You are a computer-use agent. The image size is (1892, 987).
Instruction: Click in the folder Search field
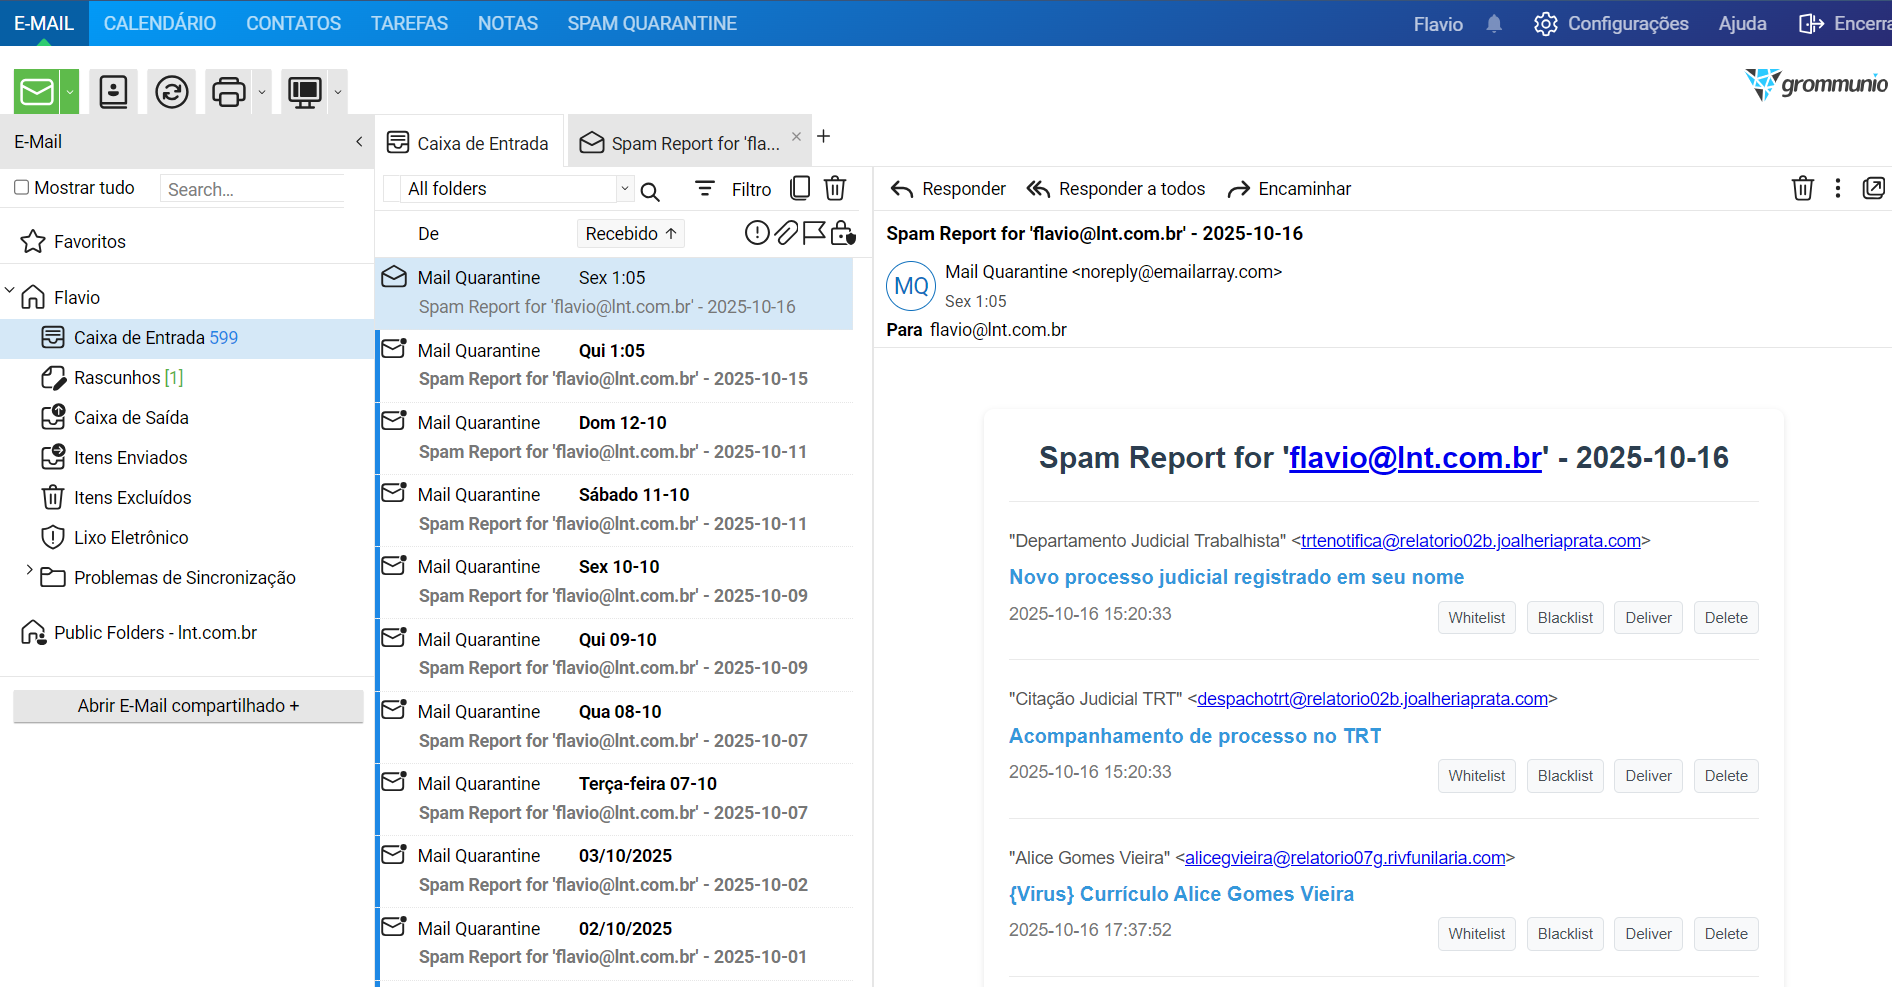[254, 189]
